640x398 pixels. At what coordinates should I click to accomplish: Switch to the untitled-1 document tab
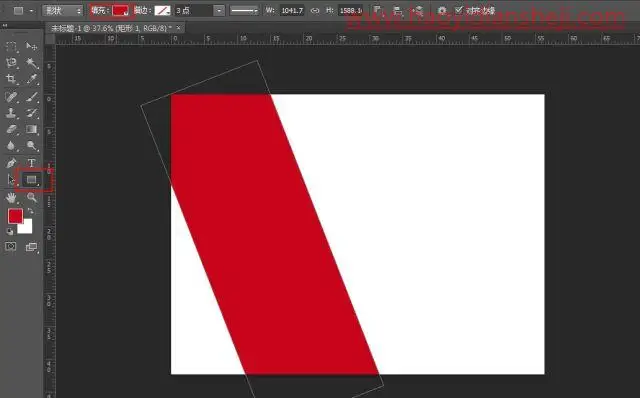coord(111,28)
